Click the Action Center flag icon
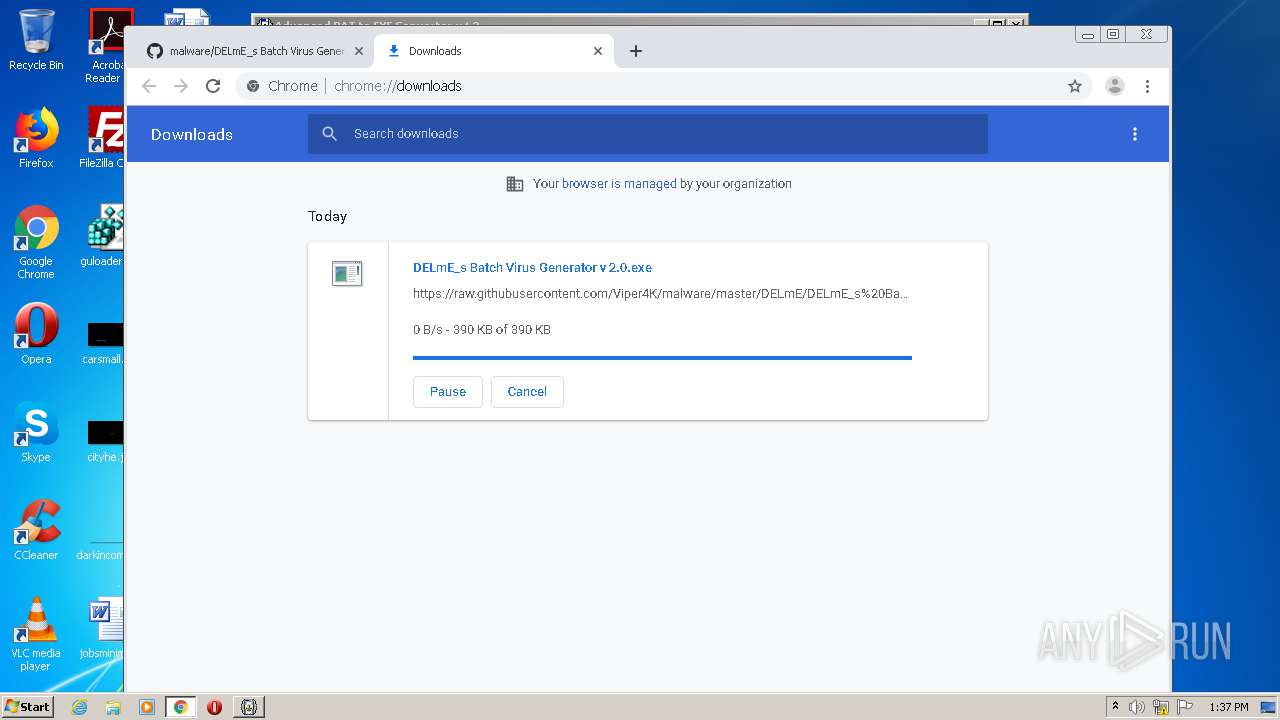The image size is (1280, 720). tap(1184, 707)
